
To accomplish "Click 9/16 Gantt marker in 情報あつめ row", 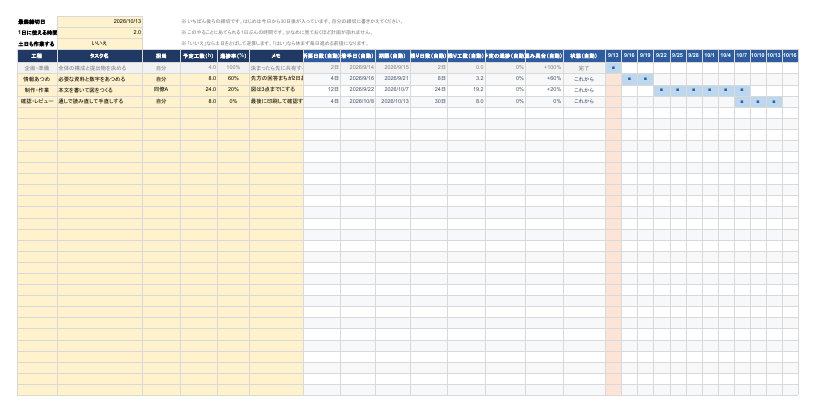I will pos(629,79).
